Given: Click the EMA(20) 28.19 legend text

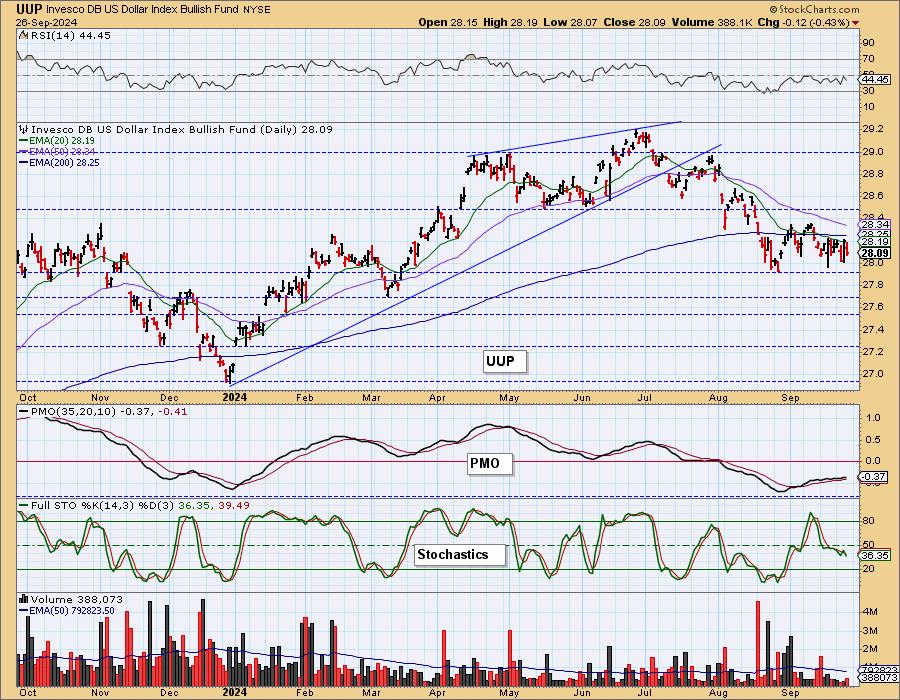Looking at the screenshot, I should tap(63, 141).
